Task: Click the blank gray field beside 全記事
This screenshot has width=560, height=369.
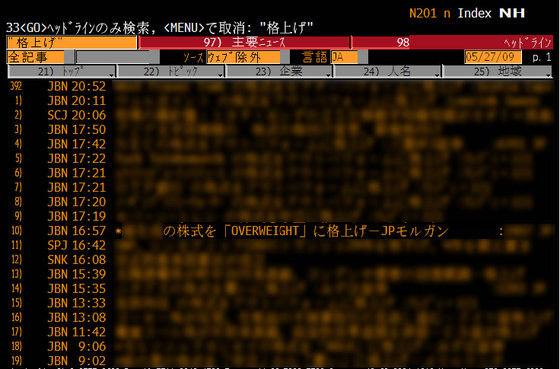Action: tap(118, 57)
